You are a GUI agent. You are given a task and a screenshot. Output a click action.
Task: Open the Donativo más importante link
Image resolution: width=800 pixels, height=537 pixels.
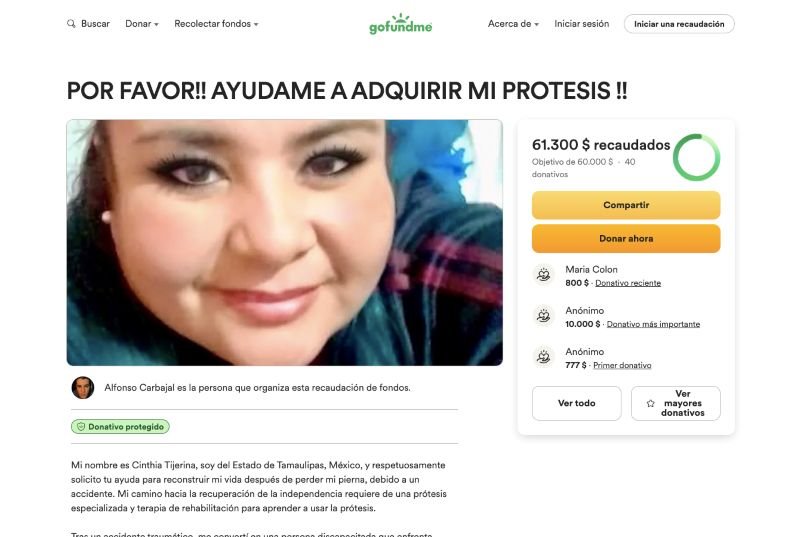coord(653,324)
